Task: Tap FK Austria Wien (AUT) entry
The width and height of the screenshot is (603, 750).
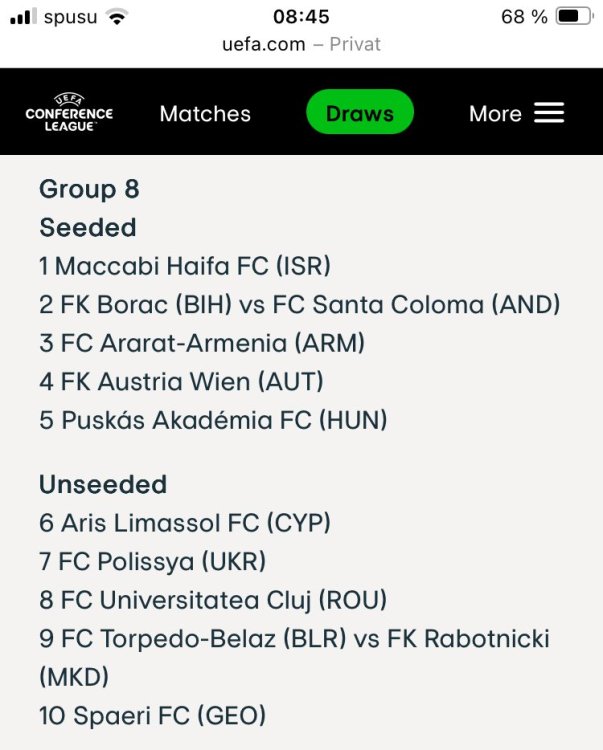Action: (x=181, y=381)
